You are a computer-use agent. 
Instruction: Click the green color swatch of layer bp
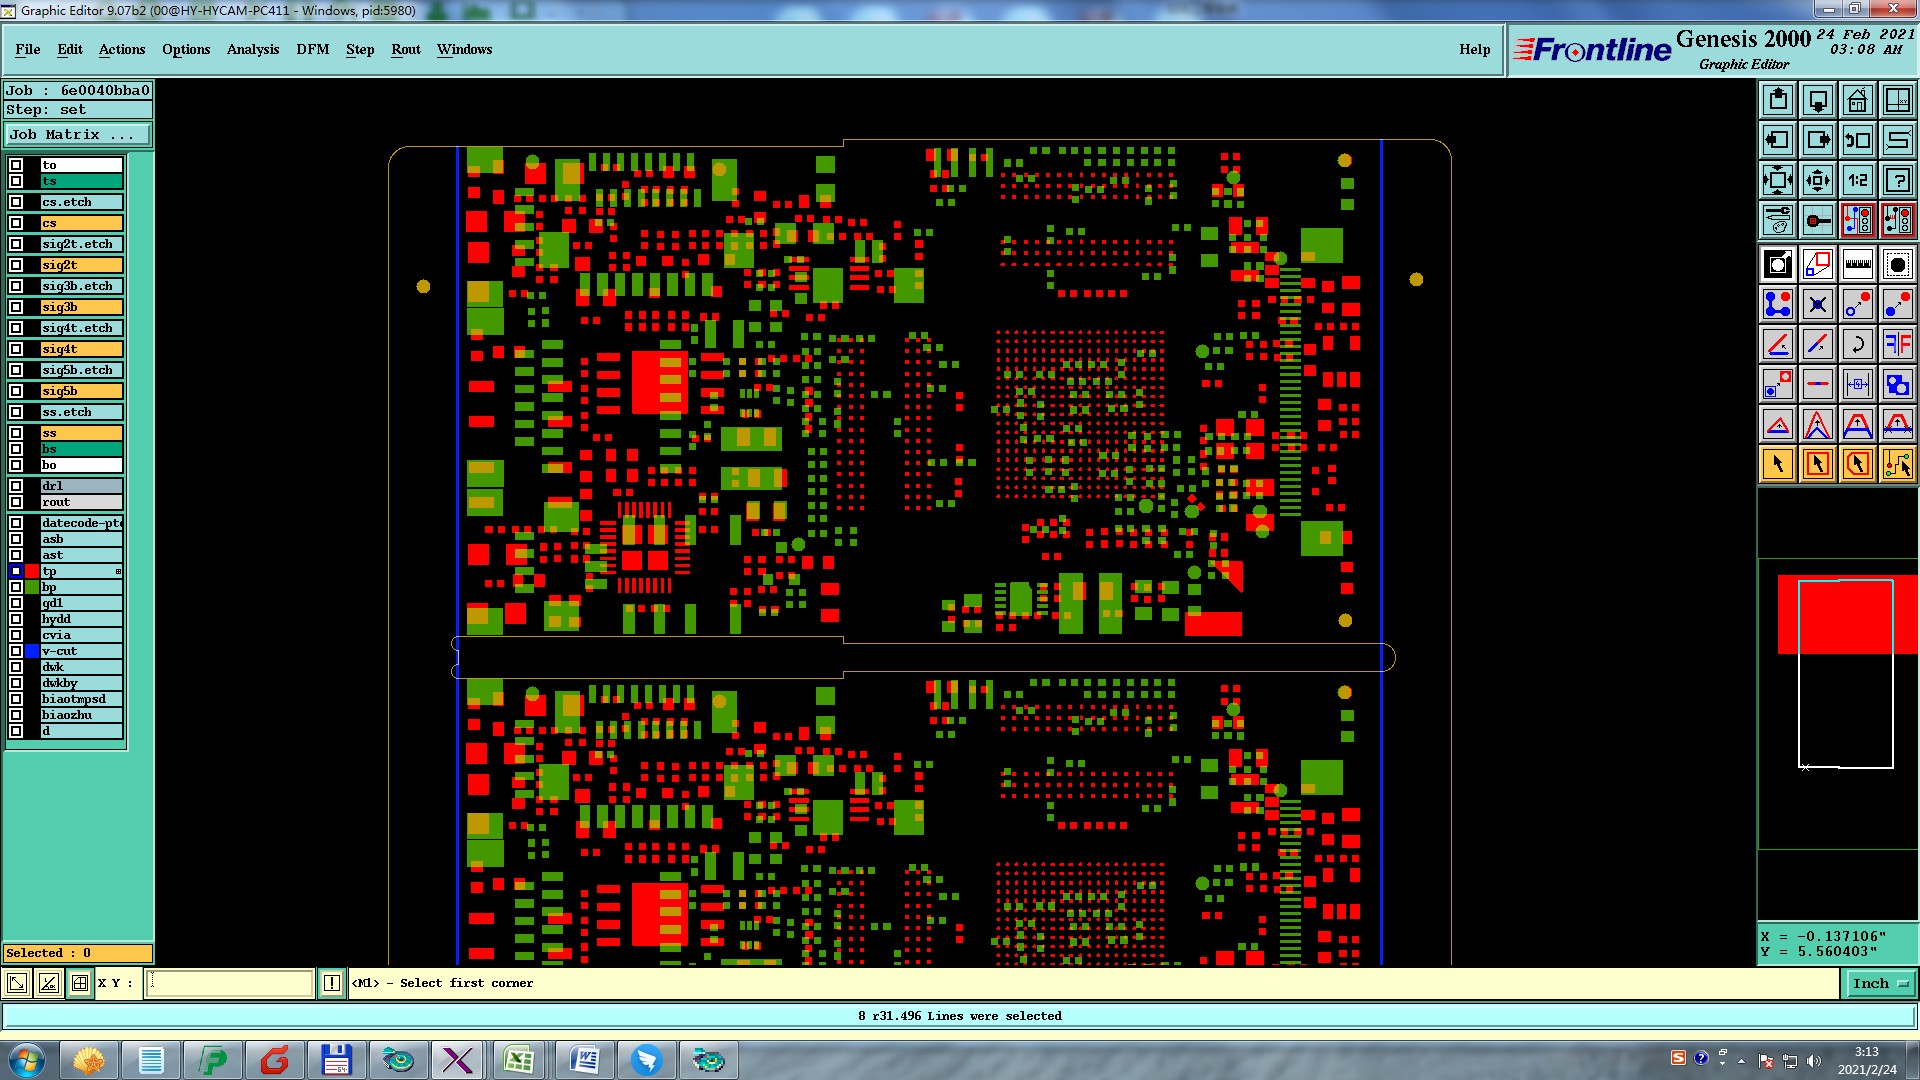coord(32,587)
